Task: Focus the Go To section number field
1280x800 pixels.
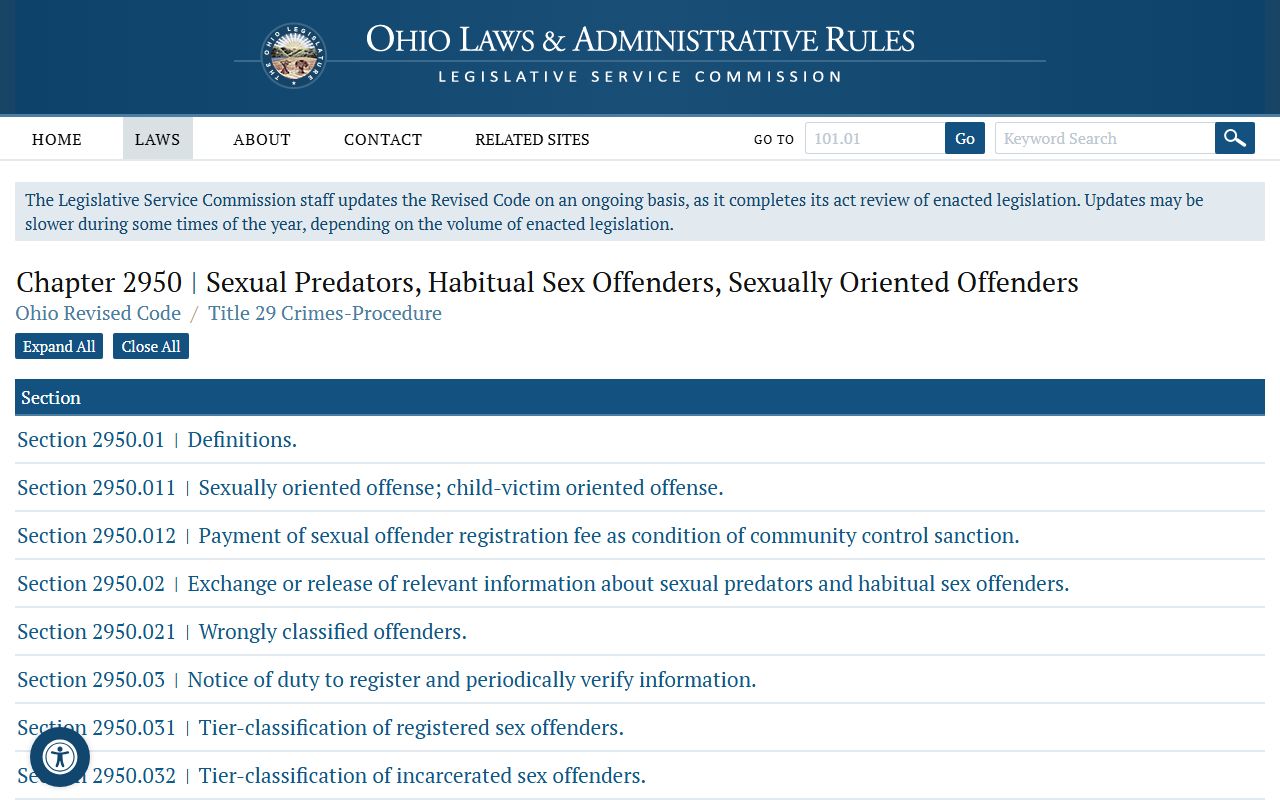Action: [x=875, y=138]
